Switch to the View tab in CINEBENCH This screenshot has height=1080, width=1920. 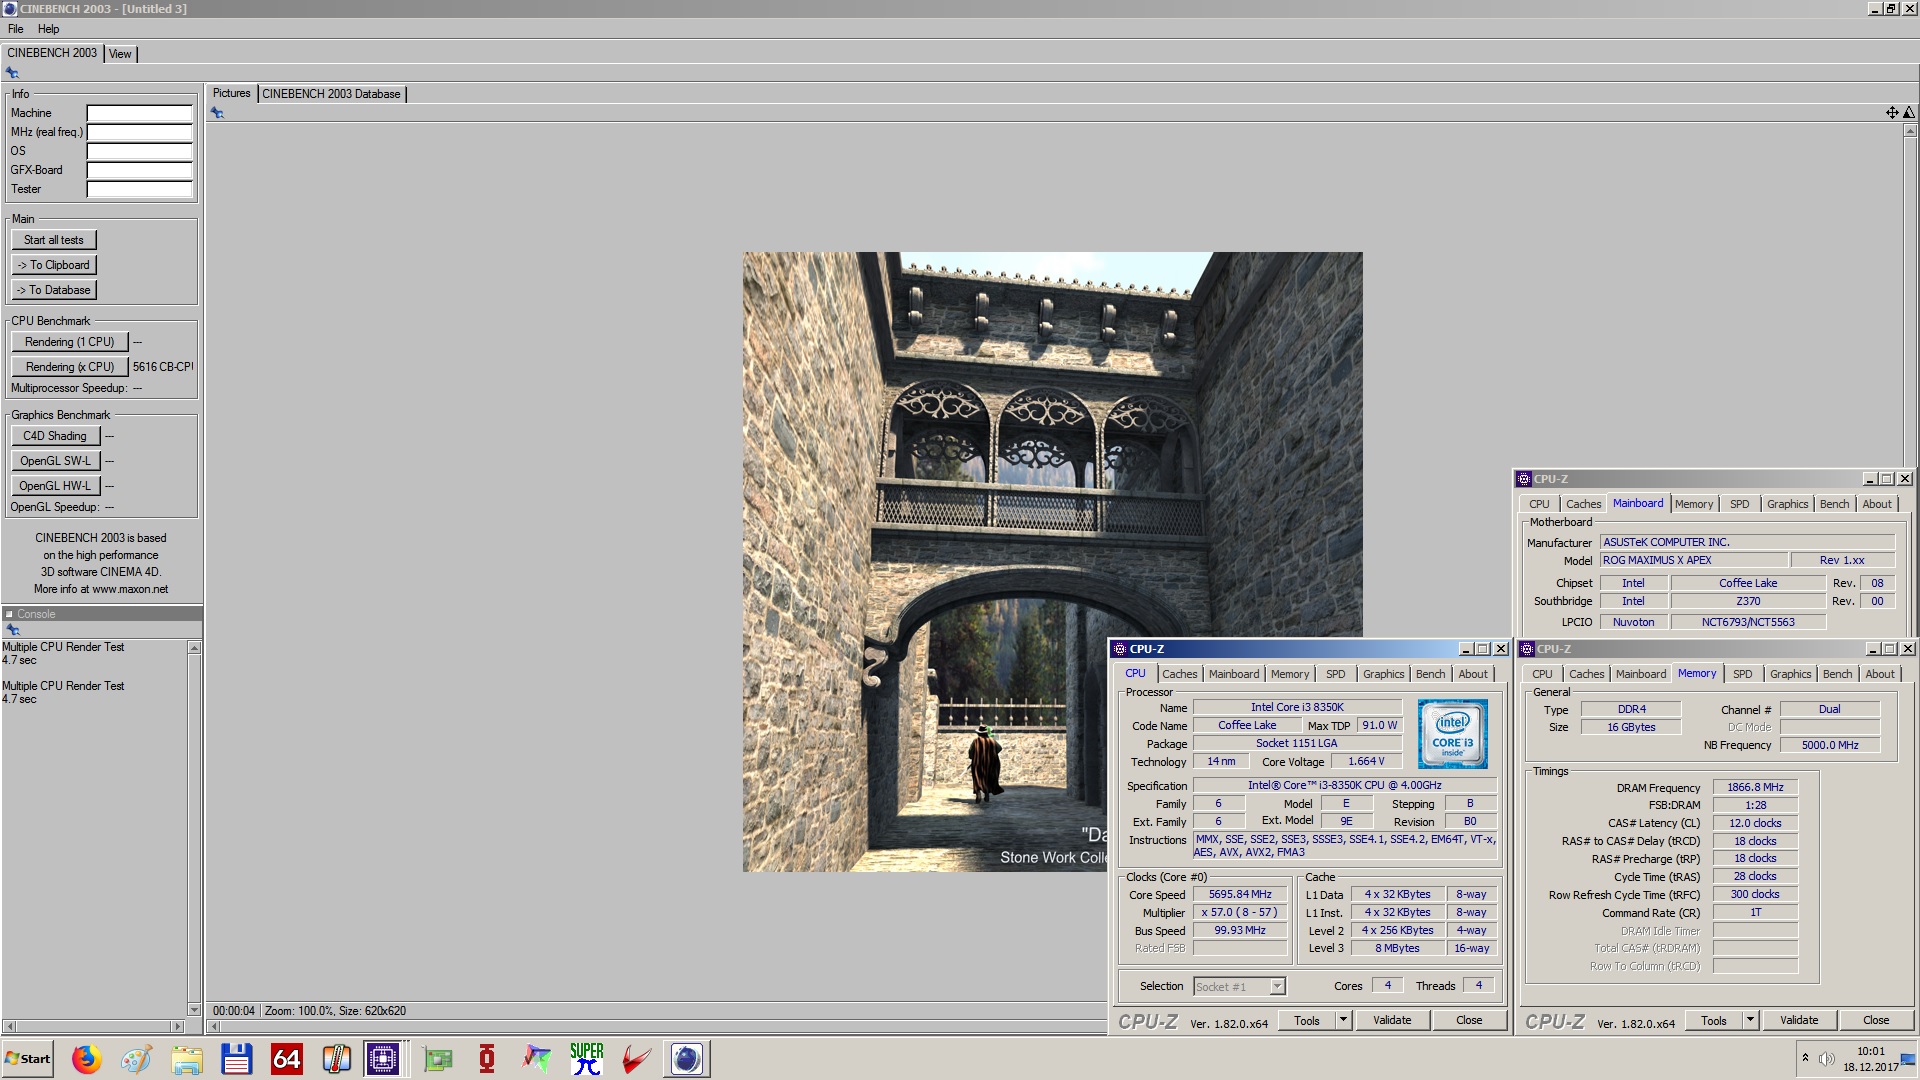pos(120,54)
